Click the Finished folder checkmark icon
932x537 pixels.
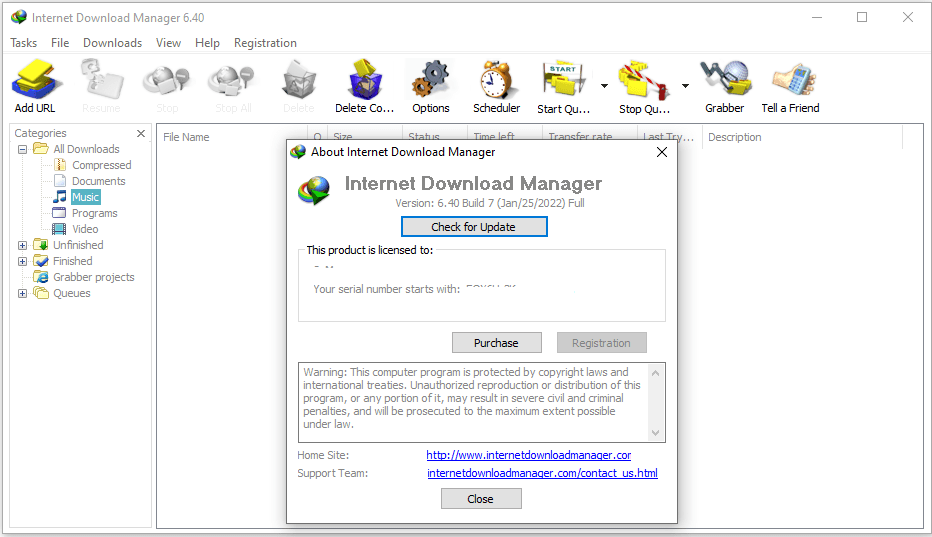tap(41, 260)
